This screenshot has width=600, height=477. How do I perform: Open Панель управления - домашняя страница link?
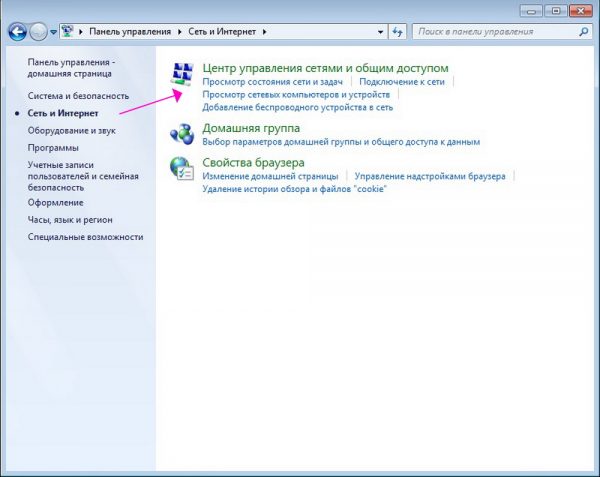click(x=71, y=68)
